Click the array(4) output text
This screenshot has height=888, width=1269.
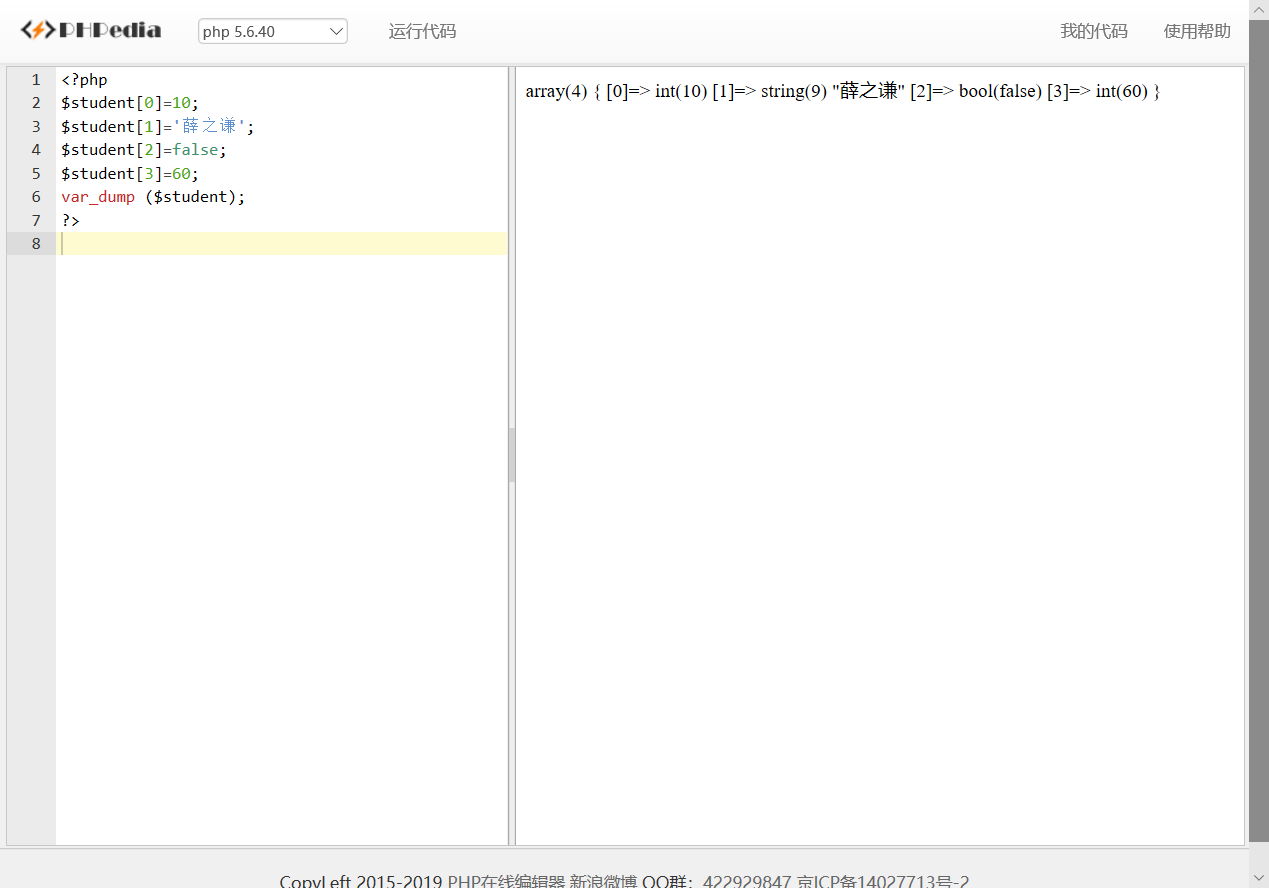click(x=556, y=91)
